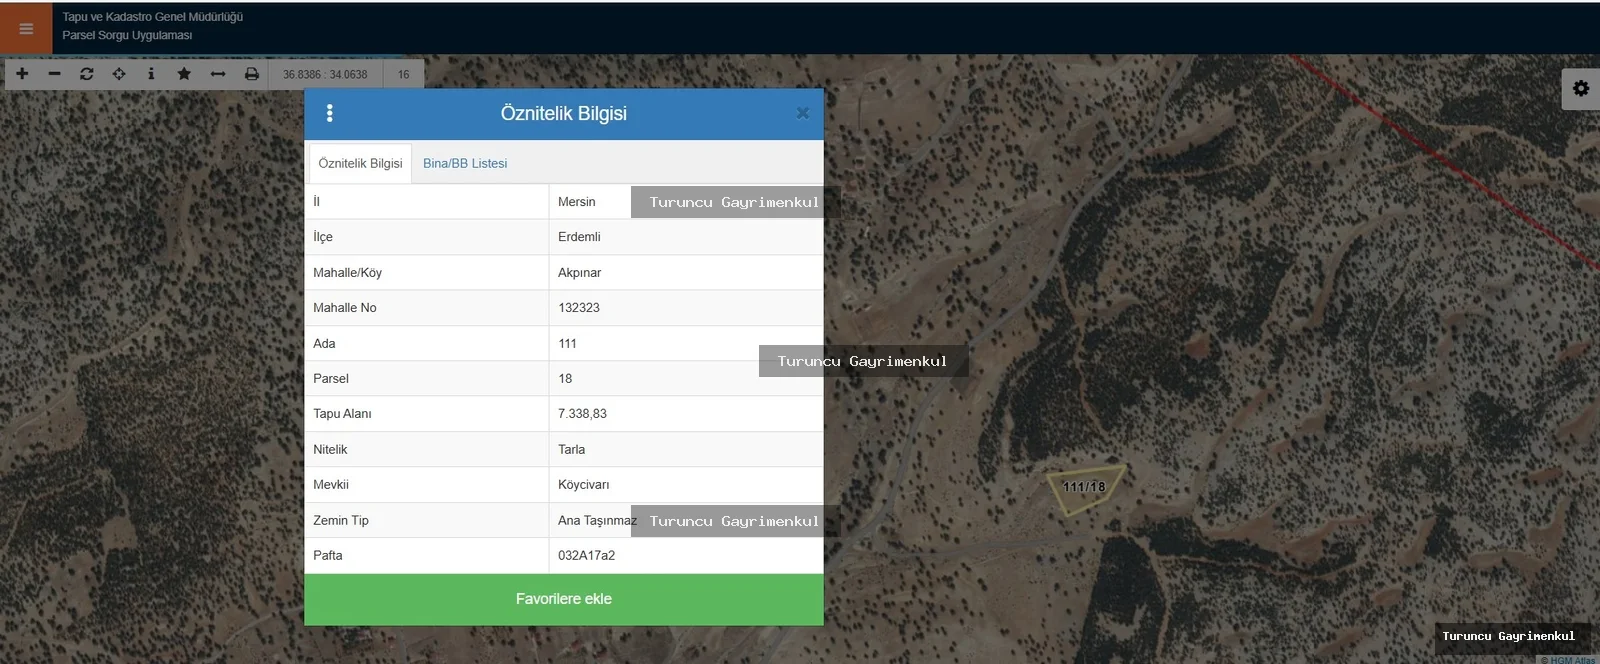Click the Pafta row label
Image resolution: width=1600 pixels, height=664 pixels.
click(328, 556)
